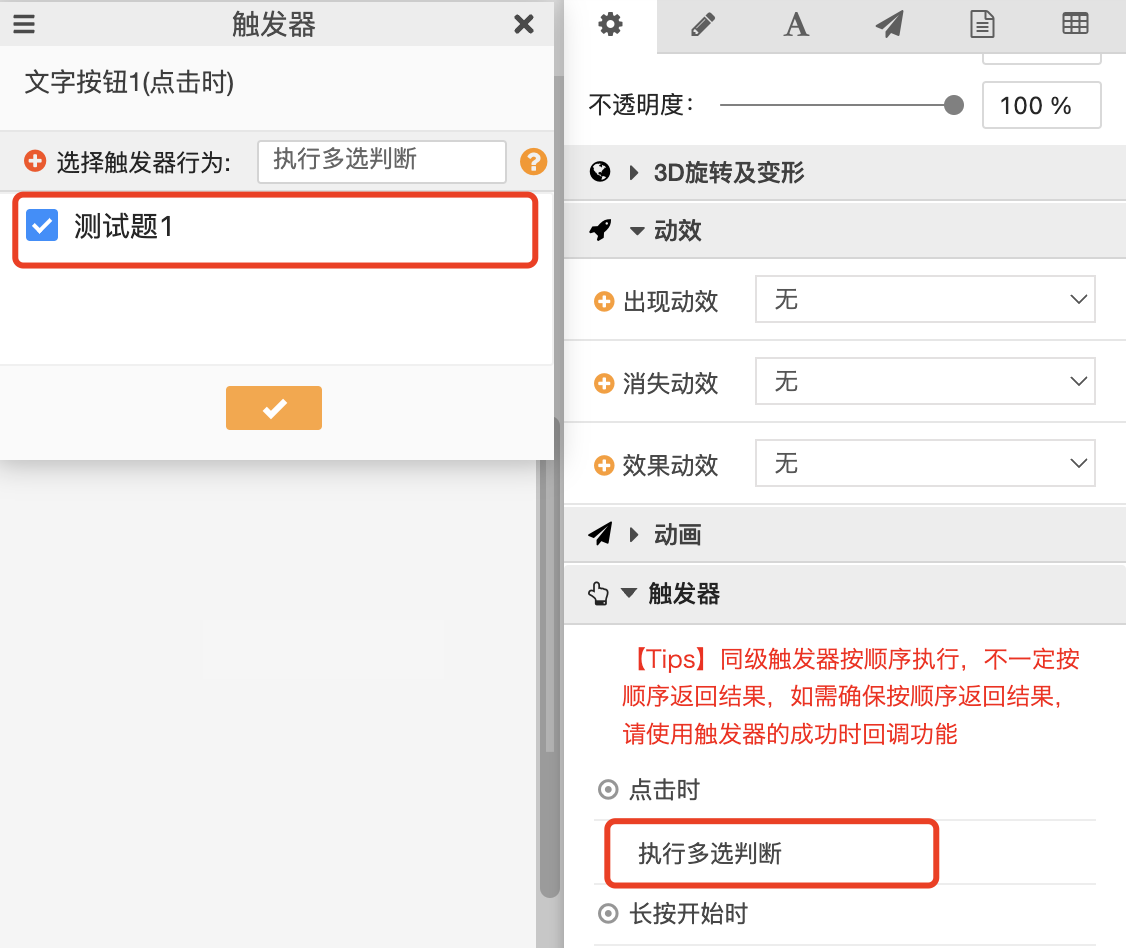The height and width of the screenshot is (948, 1126).
Task: Click the paper plane animation icon
Action: pyautogui.click(x=888, y=24)
